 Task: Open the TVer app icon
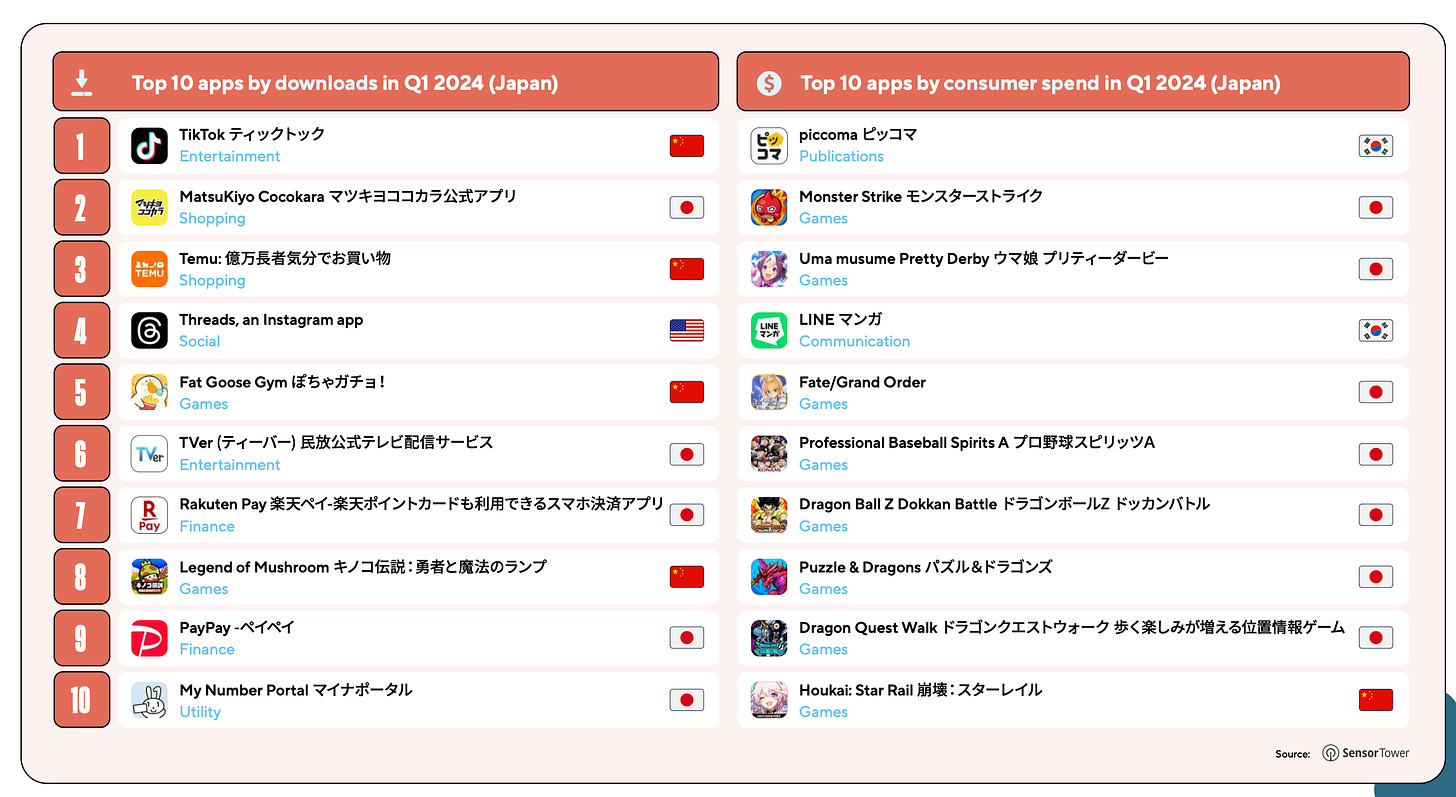tap(149, 454)
